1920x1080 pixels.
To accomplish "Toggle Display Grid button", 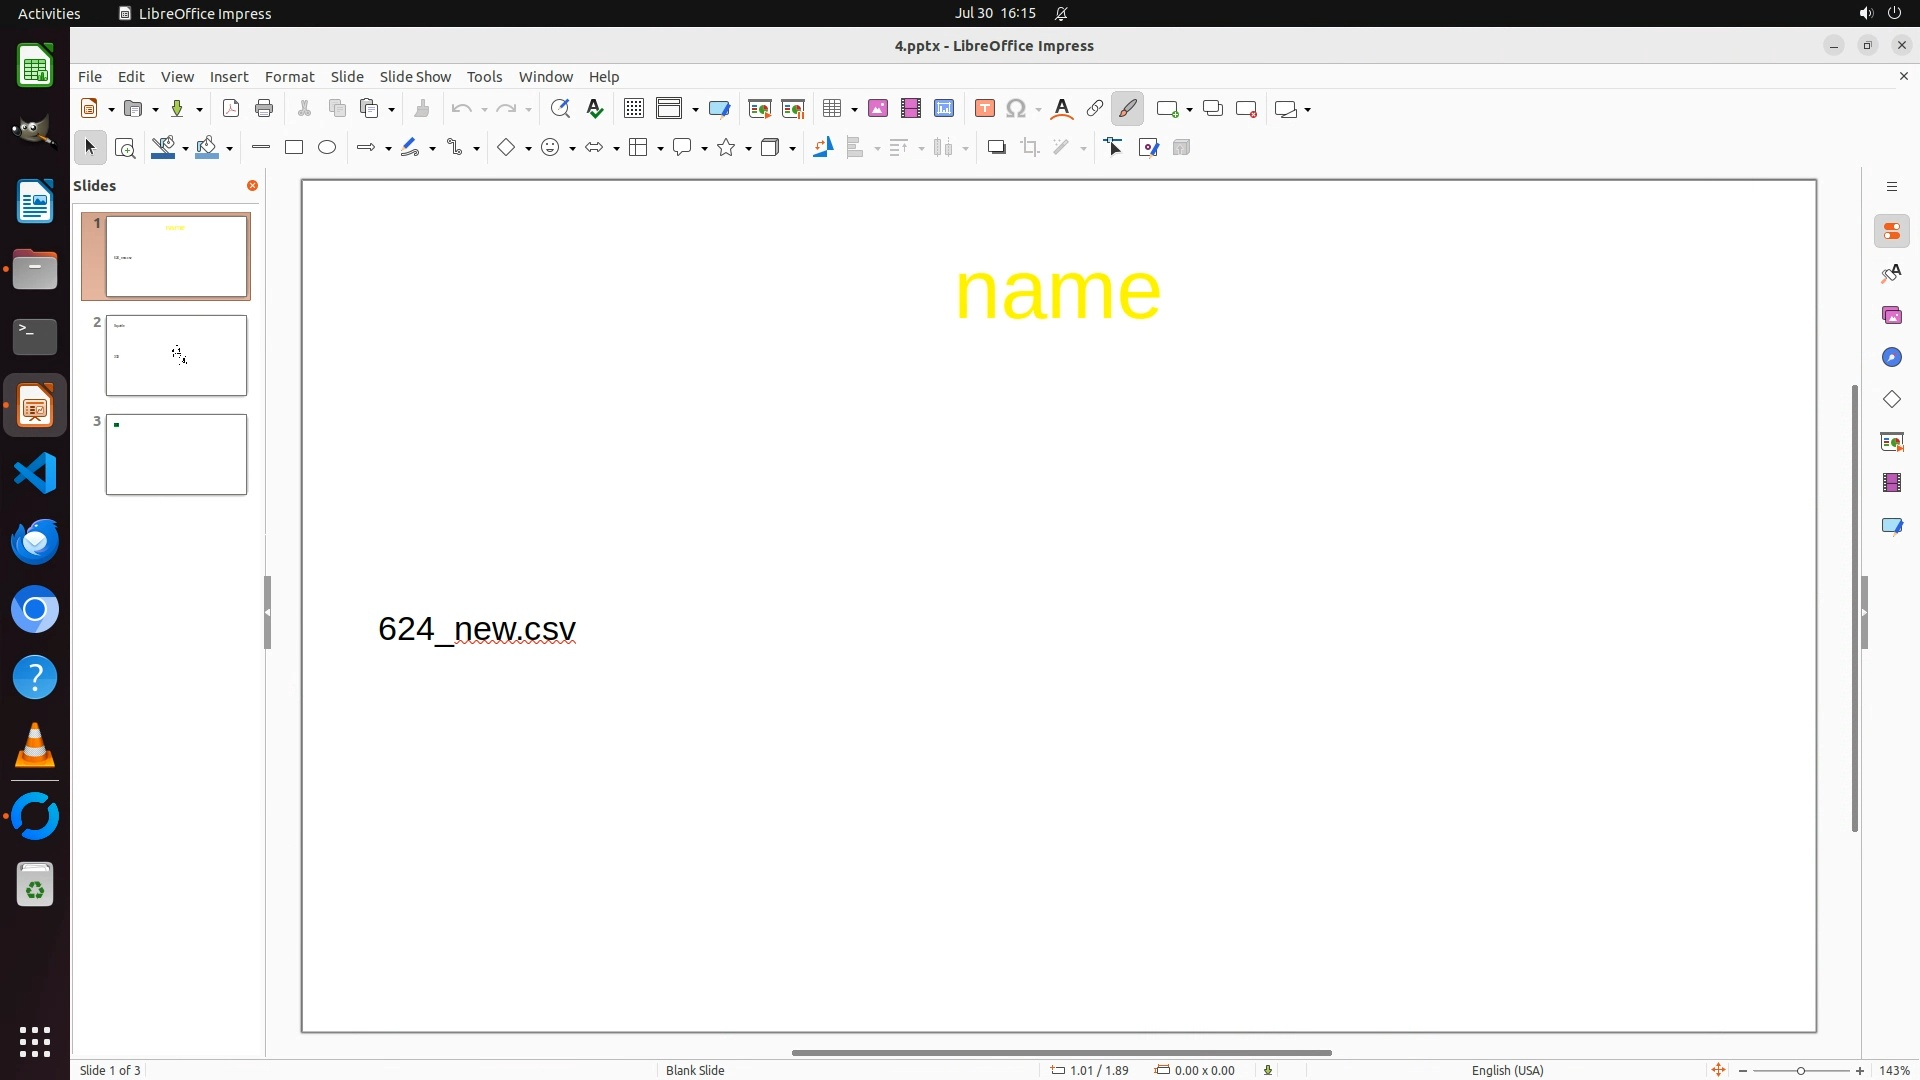I will 634,109.
